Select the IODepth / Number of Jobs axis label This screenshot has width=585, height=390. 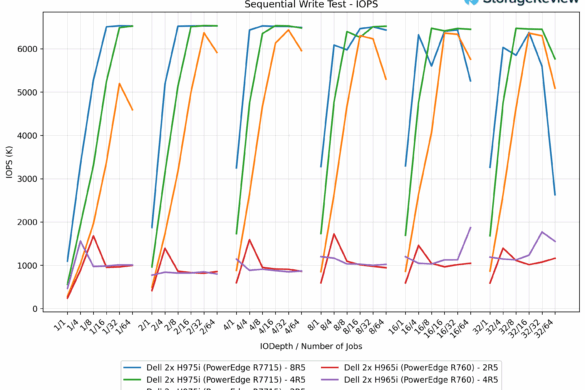311,346
